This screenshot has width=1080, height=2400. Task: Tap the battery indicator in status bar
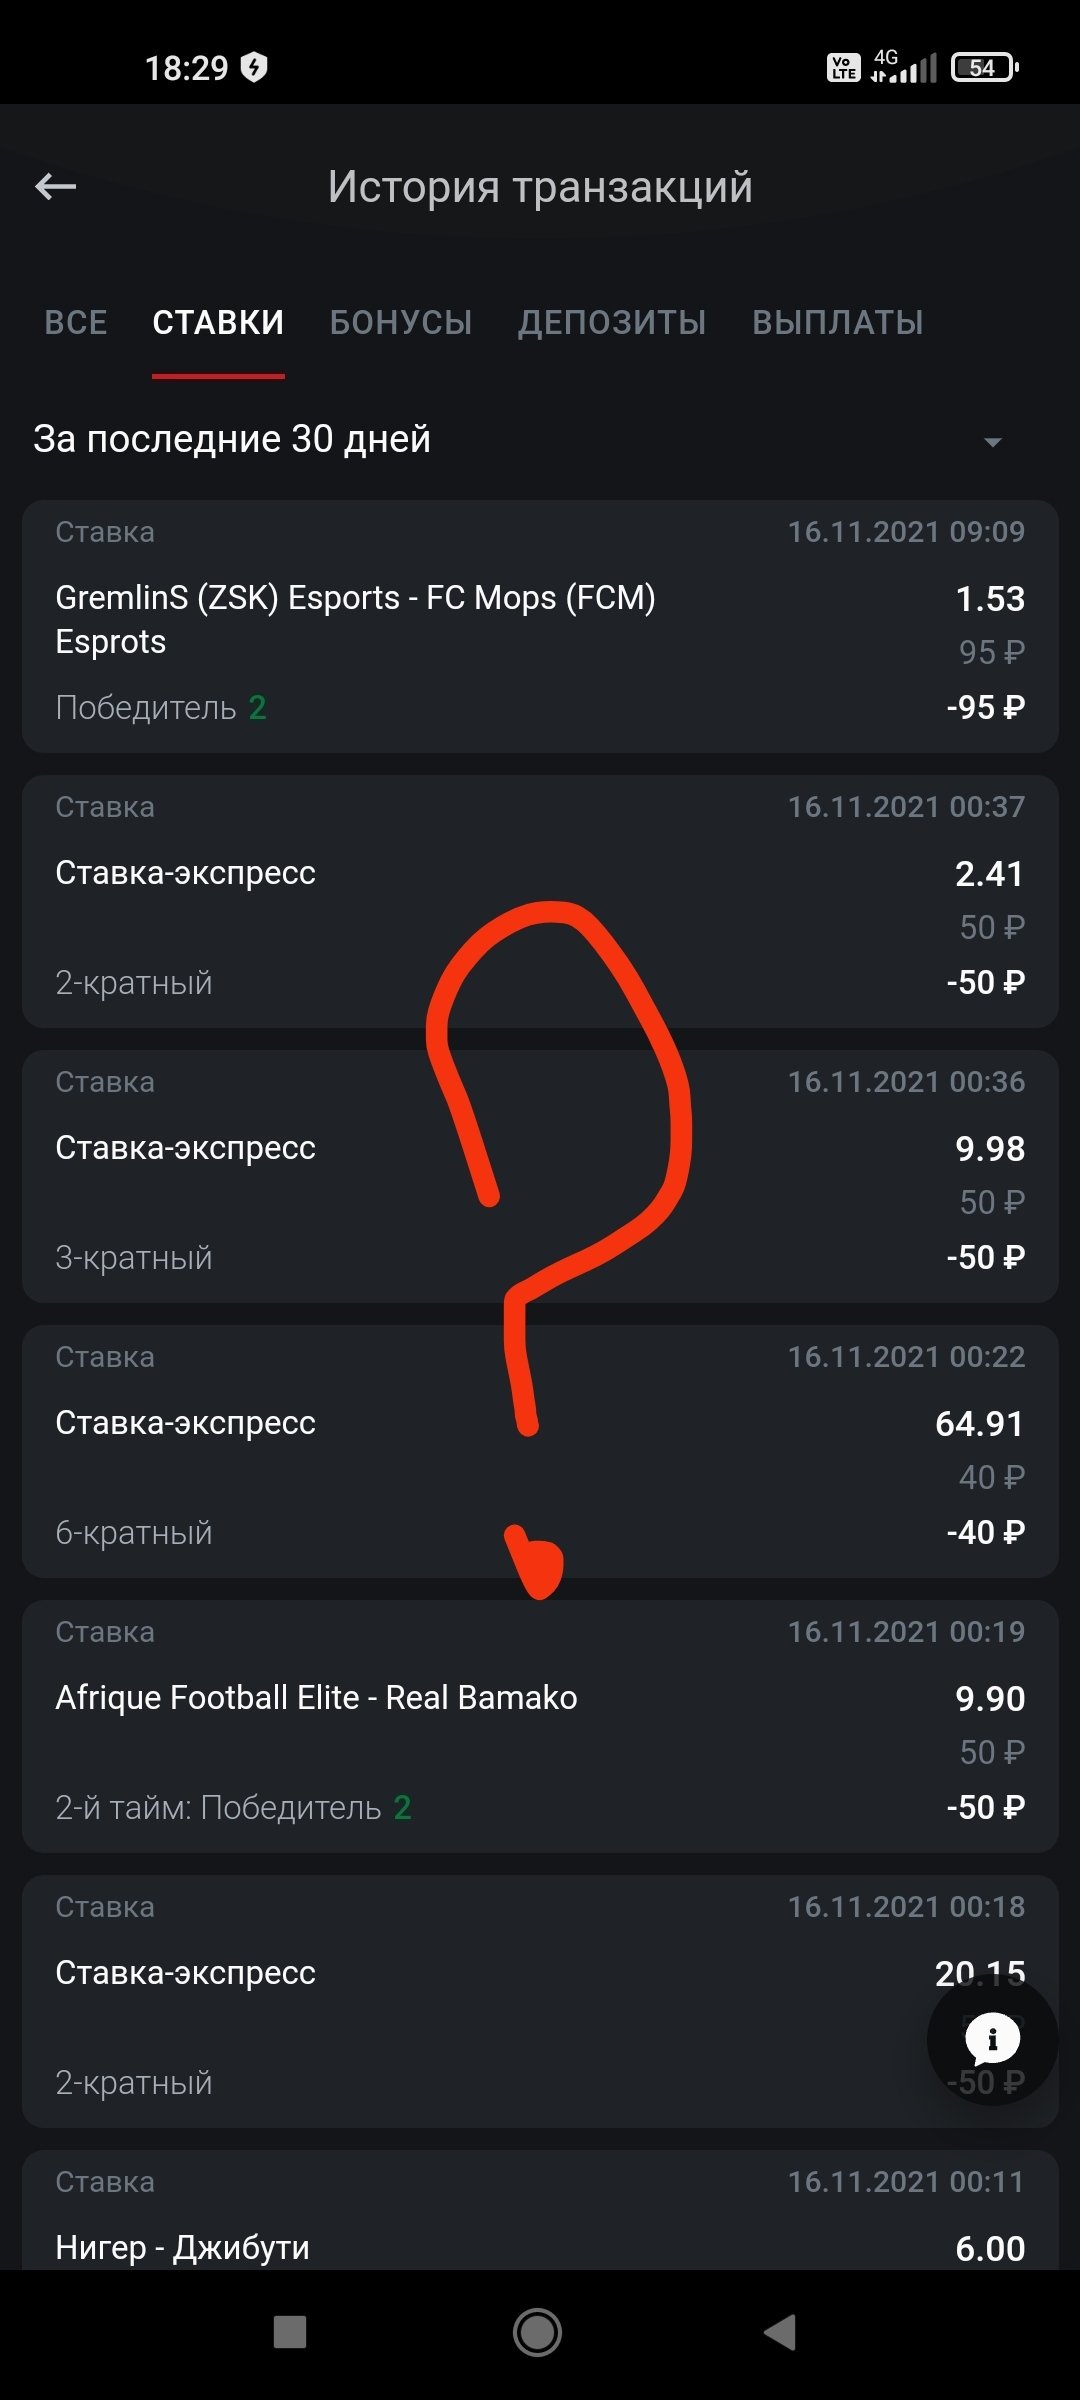tap(984, 68)
